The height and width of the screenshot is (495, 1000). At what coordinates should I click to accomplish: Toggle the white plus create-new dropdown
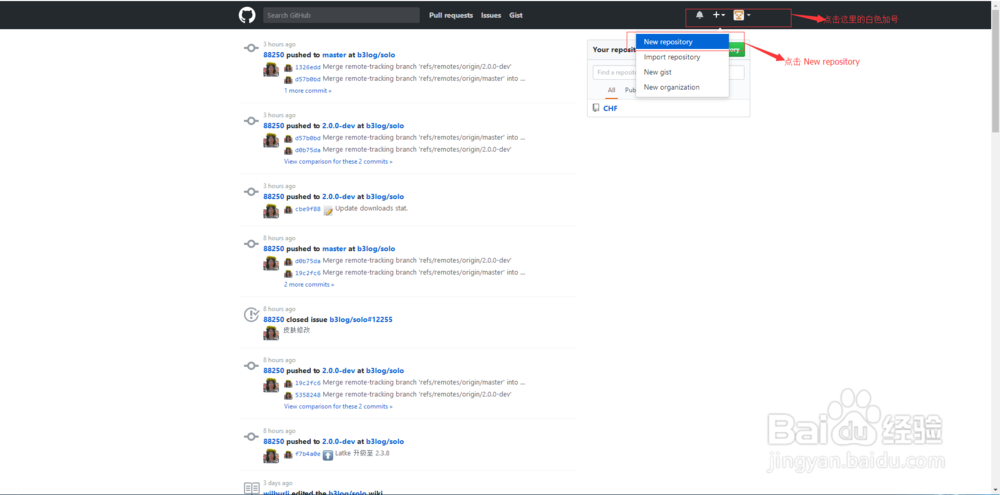pyautogui.click(x=719, y=15)
